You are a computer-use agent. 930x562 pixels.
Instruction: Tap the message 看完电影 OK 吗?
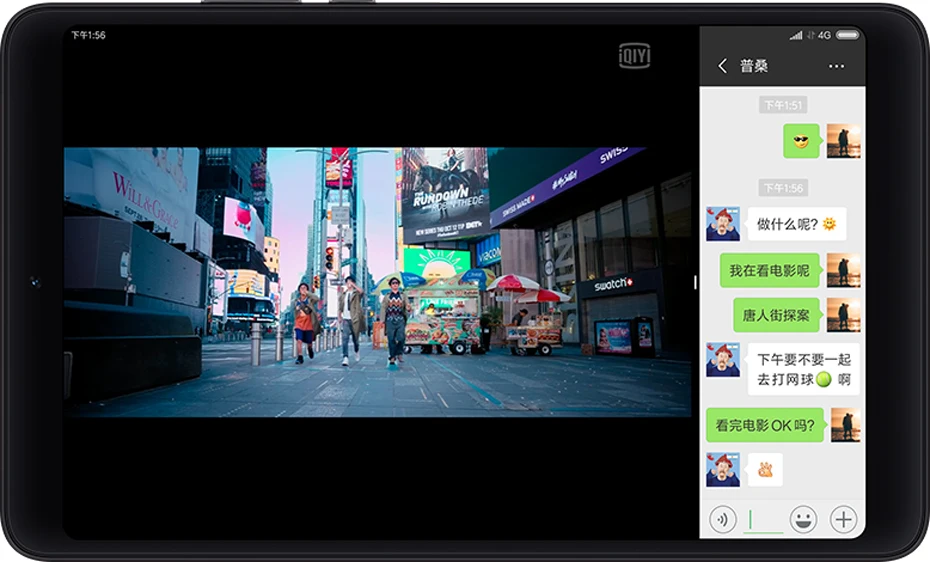[765, 425]
